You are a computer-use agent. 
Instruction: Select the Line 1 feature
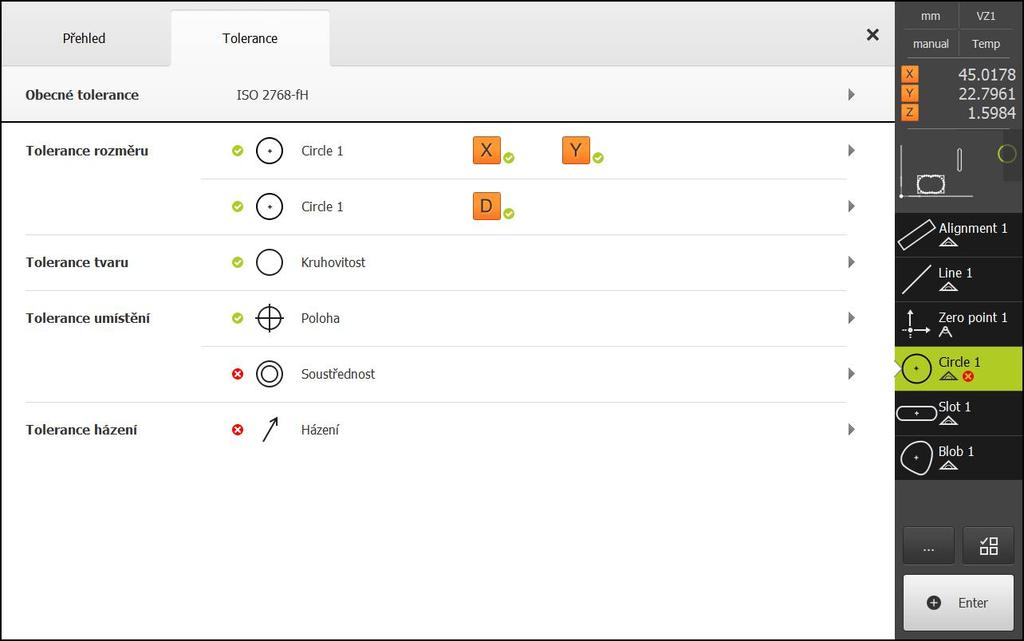(959, 279)
